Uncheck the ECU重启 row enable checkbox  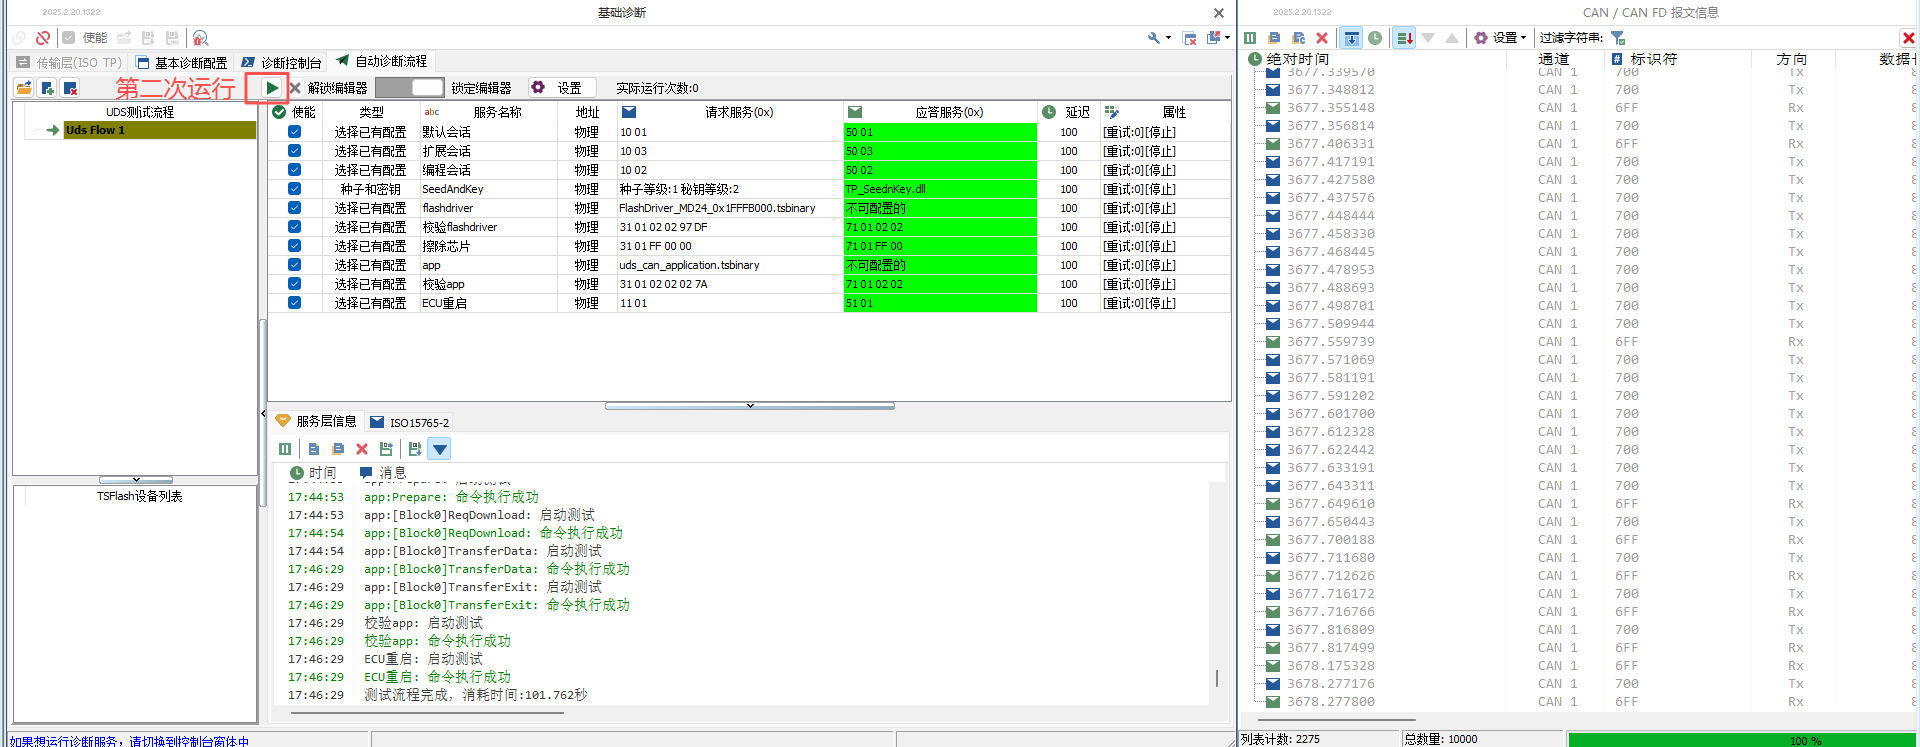[x=294, y=303]
